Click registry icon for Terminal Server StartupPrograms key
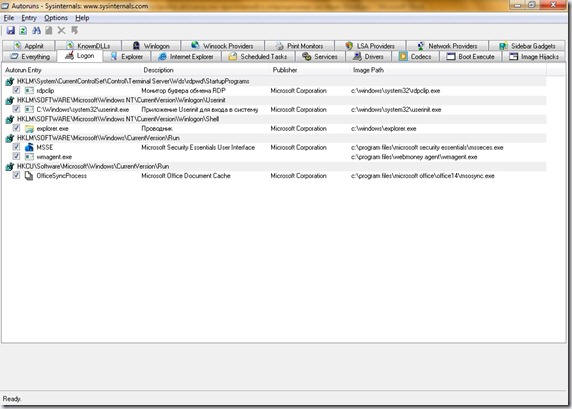572x409 pixels. pos(10,81)
